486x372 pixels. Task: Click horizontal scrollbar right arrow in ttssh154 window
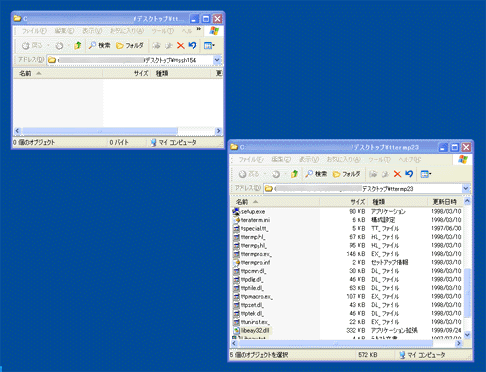pyautogui.click(x=219, y=131)
